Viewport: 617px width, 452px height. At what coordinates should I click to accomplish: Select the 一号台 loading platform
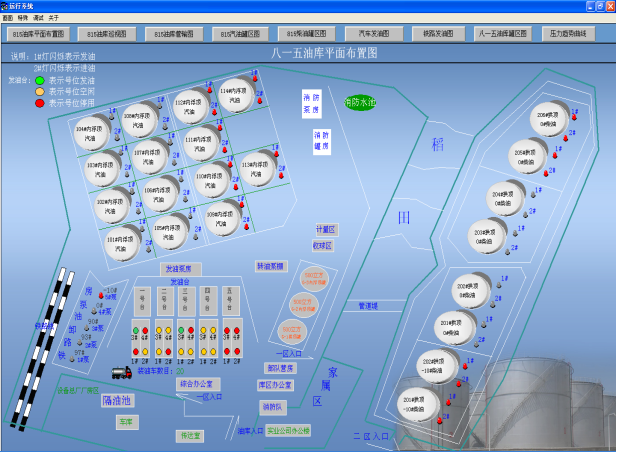click(142, 298)
